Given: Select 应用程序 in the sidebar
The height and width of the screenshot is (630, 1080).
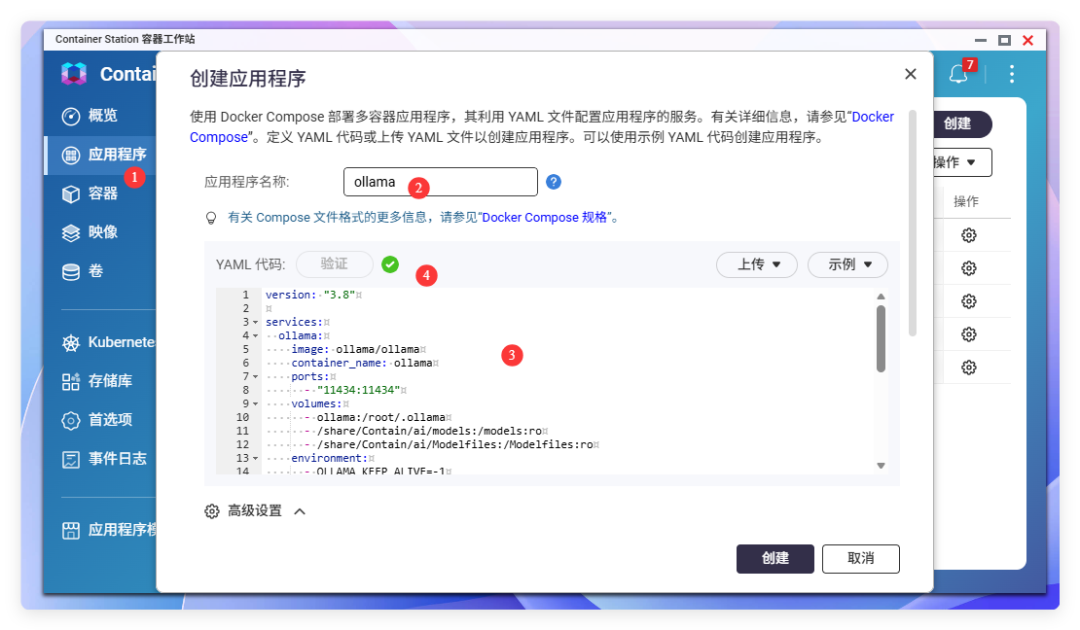Looking at the screenshot, I should pos(101,154).
